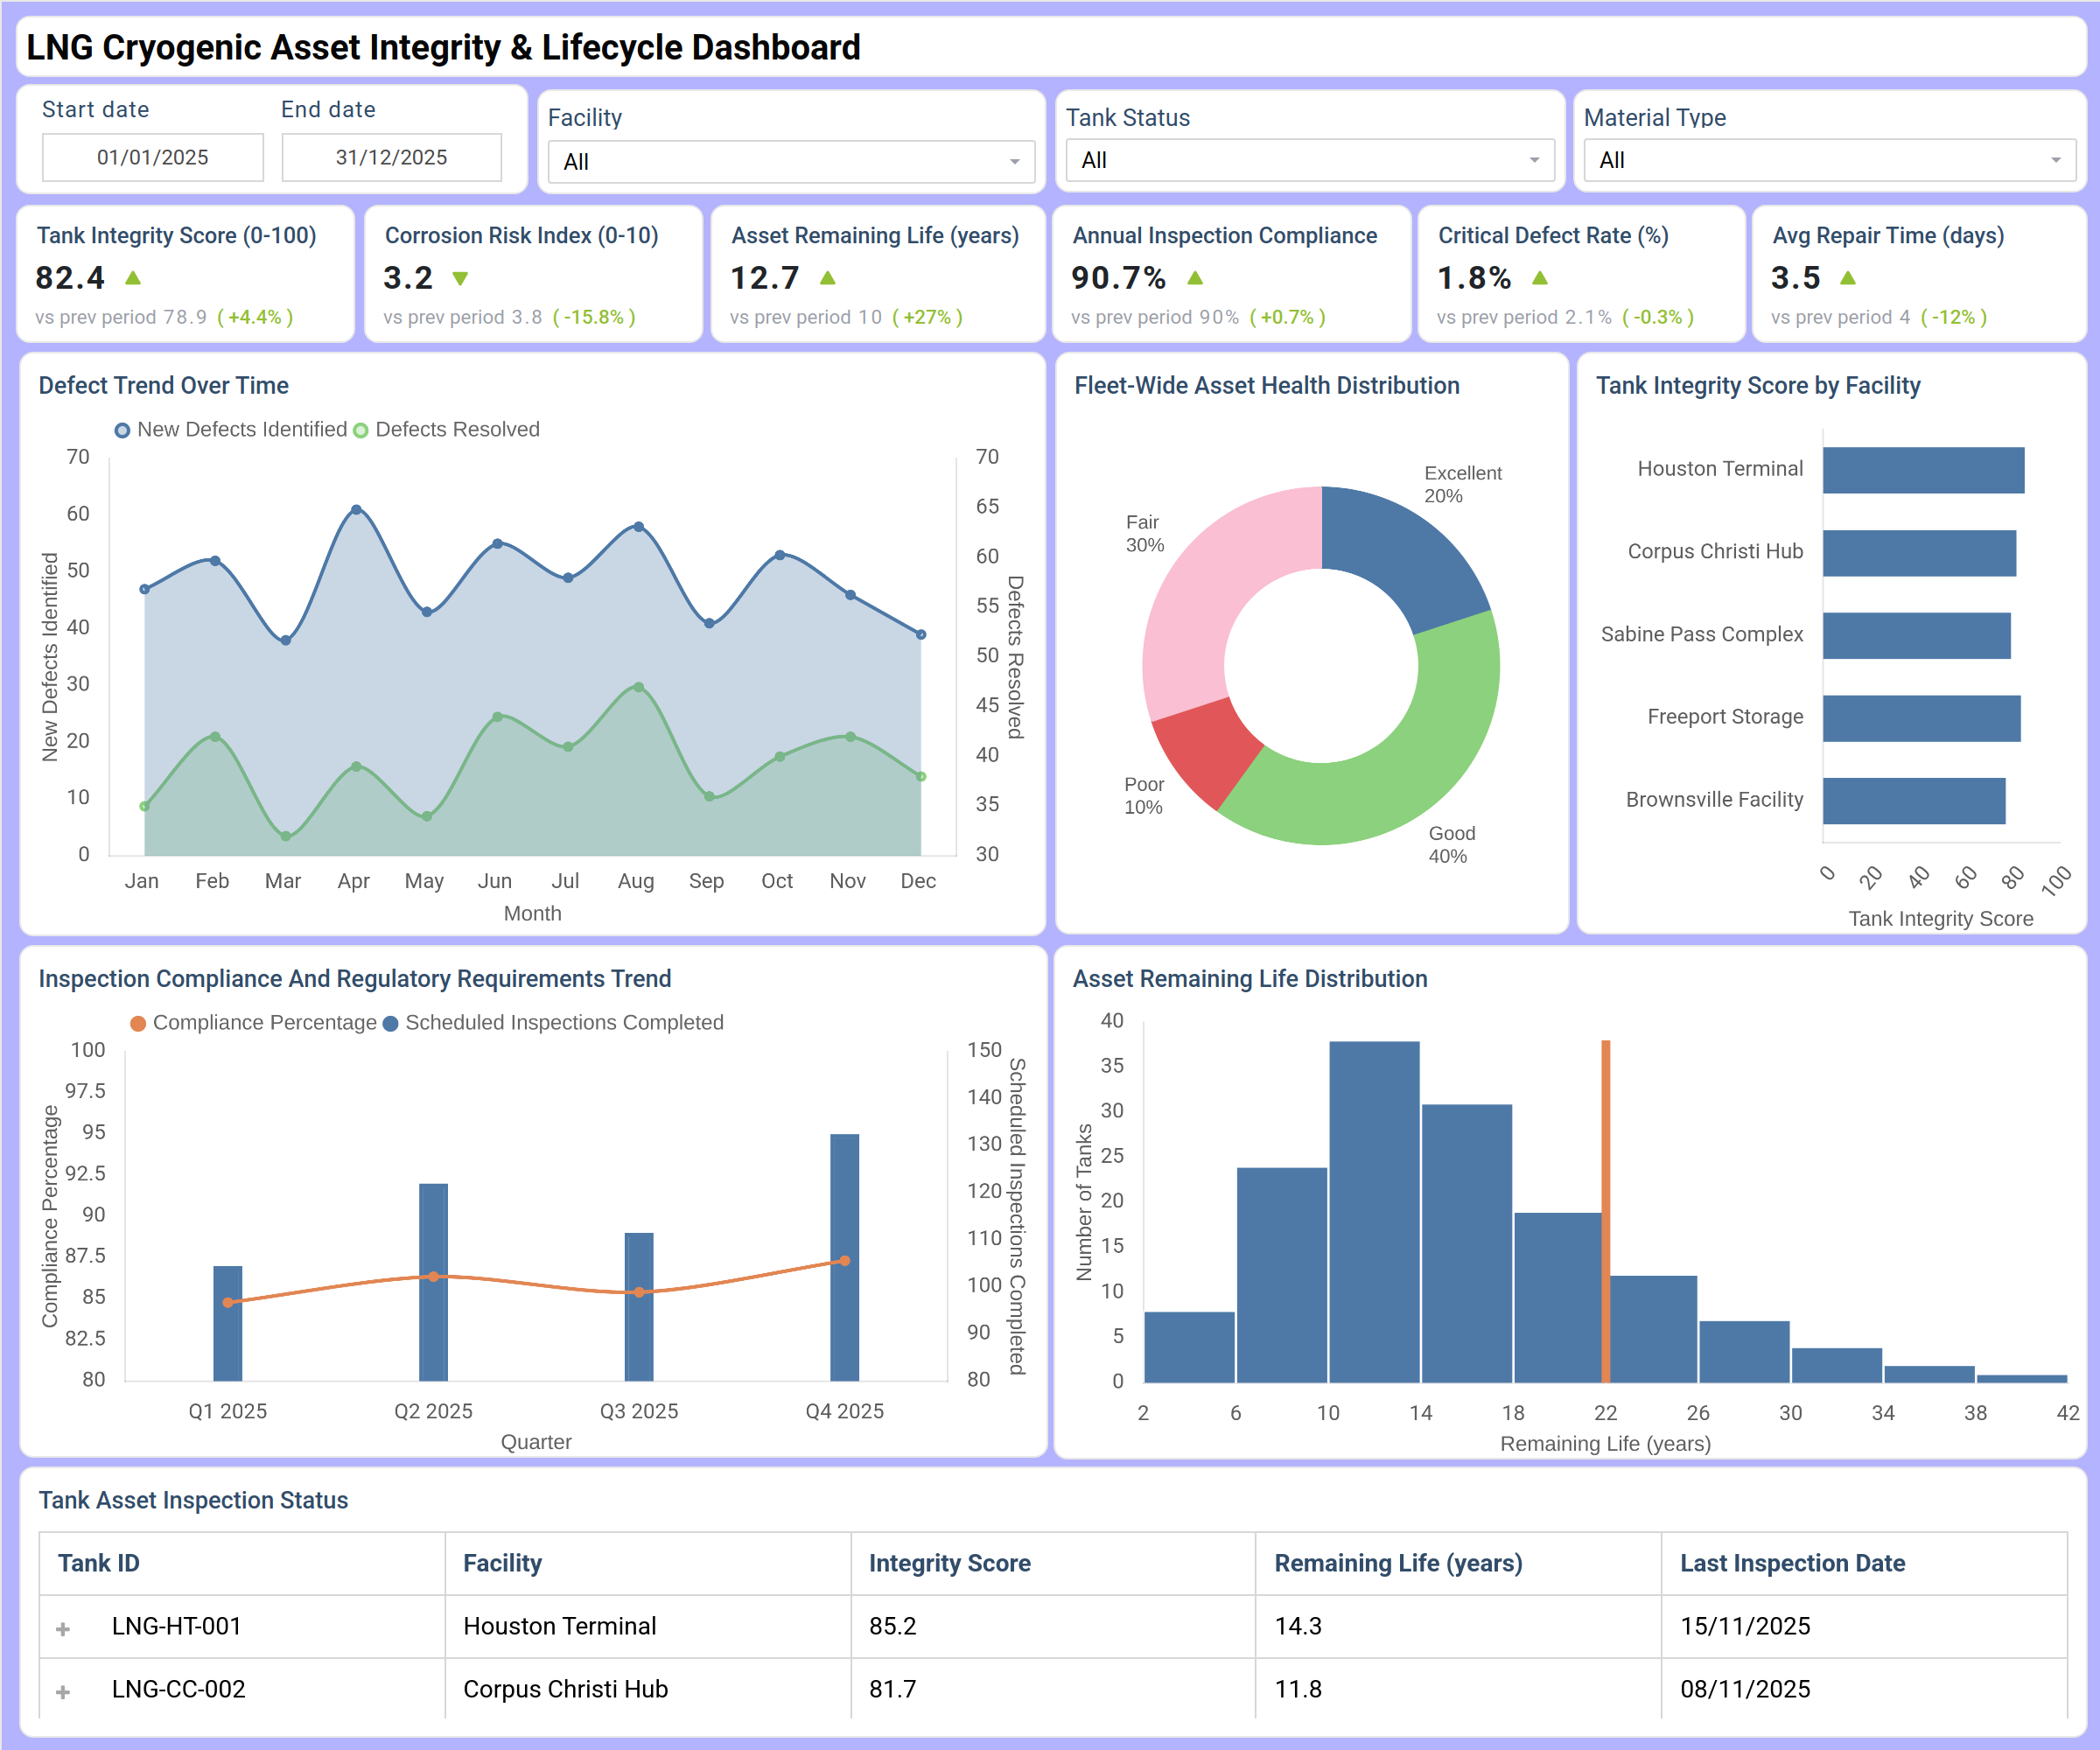Click the Defect Trend Over Time title

[x=164, y=386]
